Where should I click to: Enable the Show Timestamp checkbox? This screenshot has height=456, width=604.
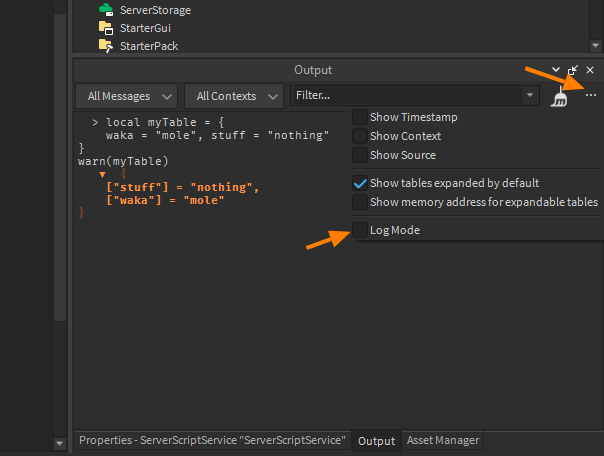pos(360,117)
